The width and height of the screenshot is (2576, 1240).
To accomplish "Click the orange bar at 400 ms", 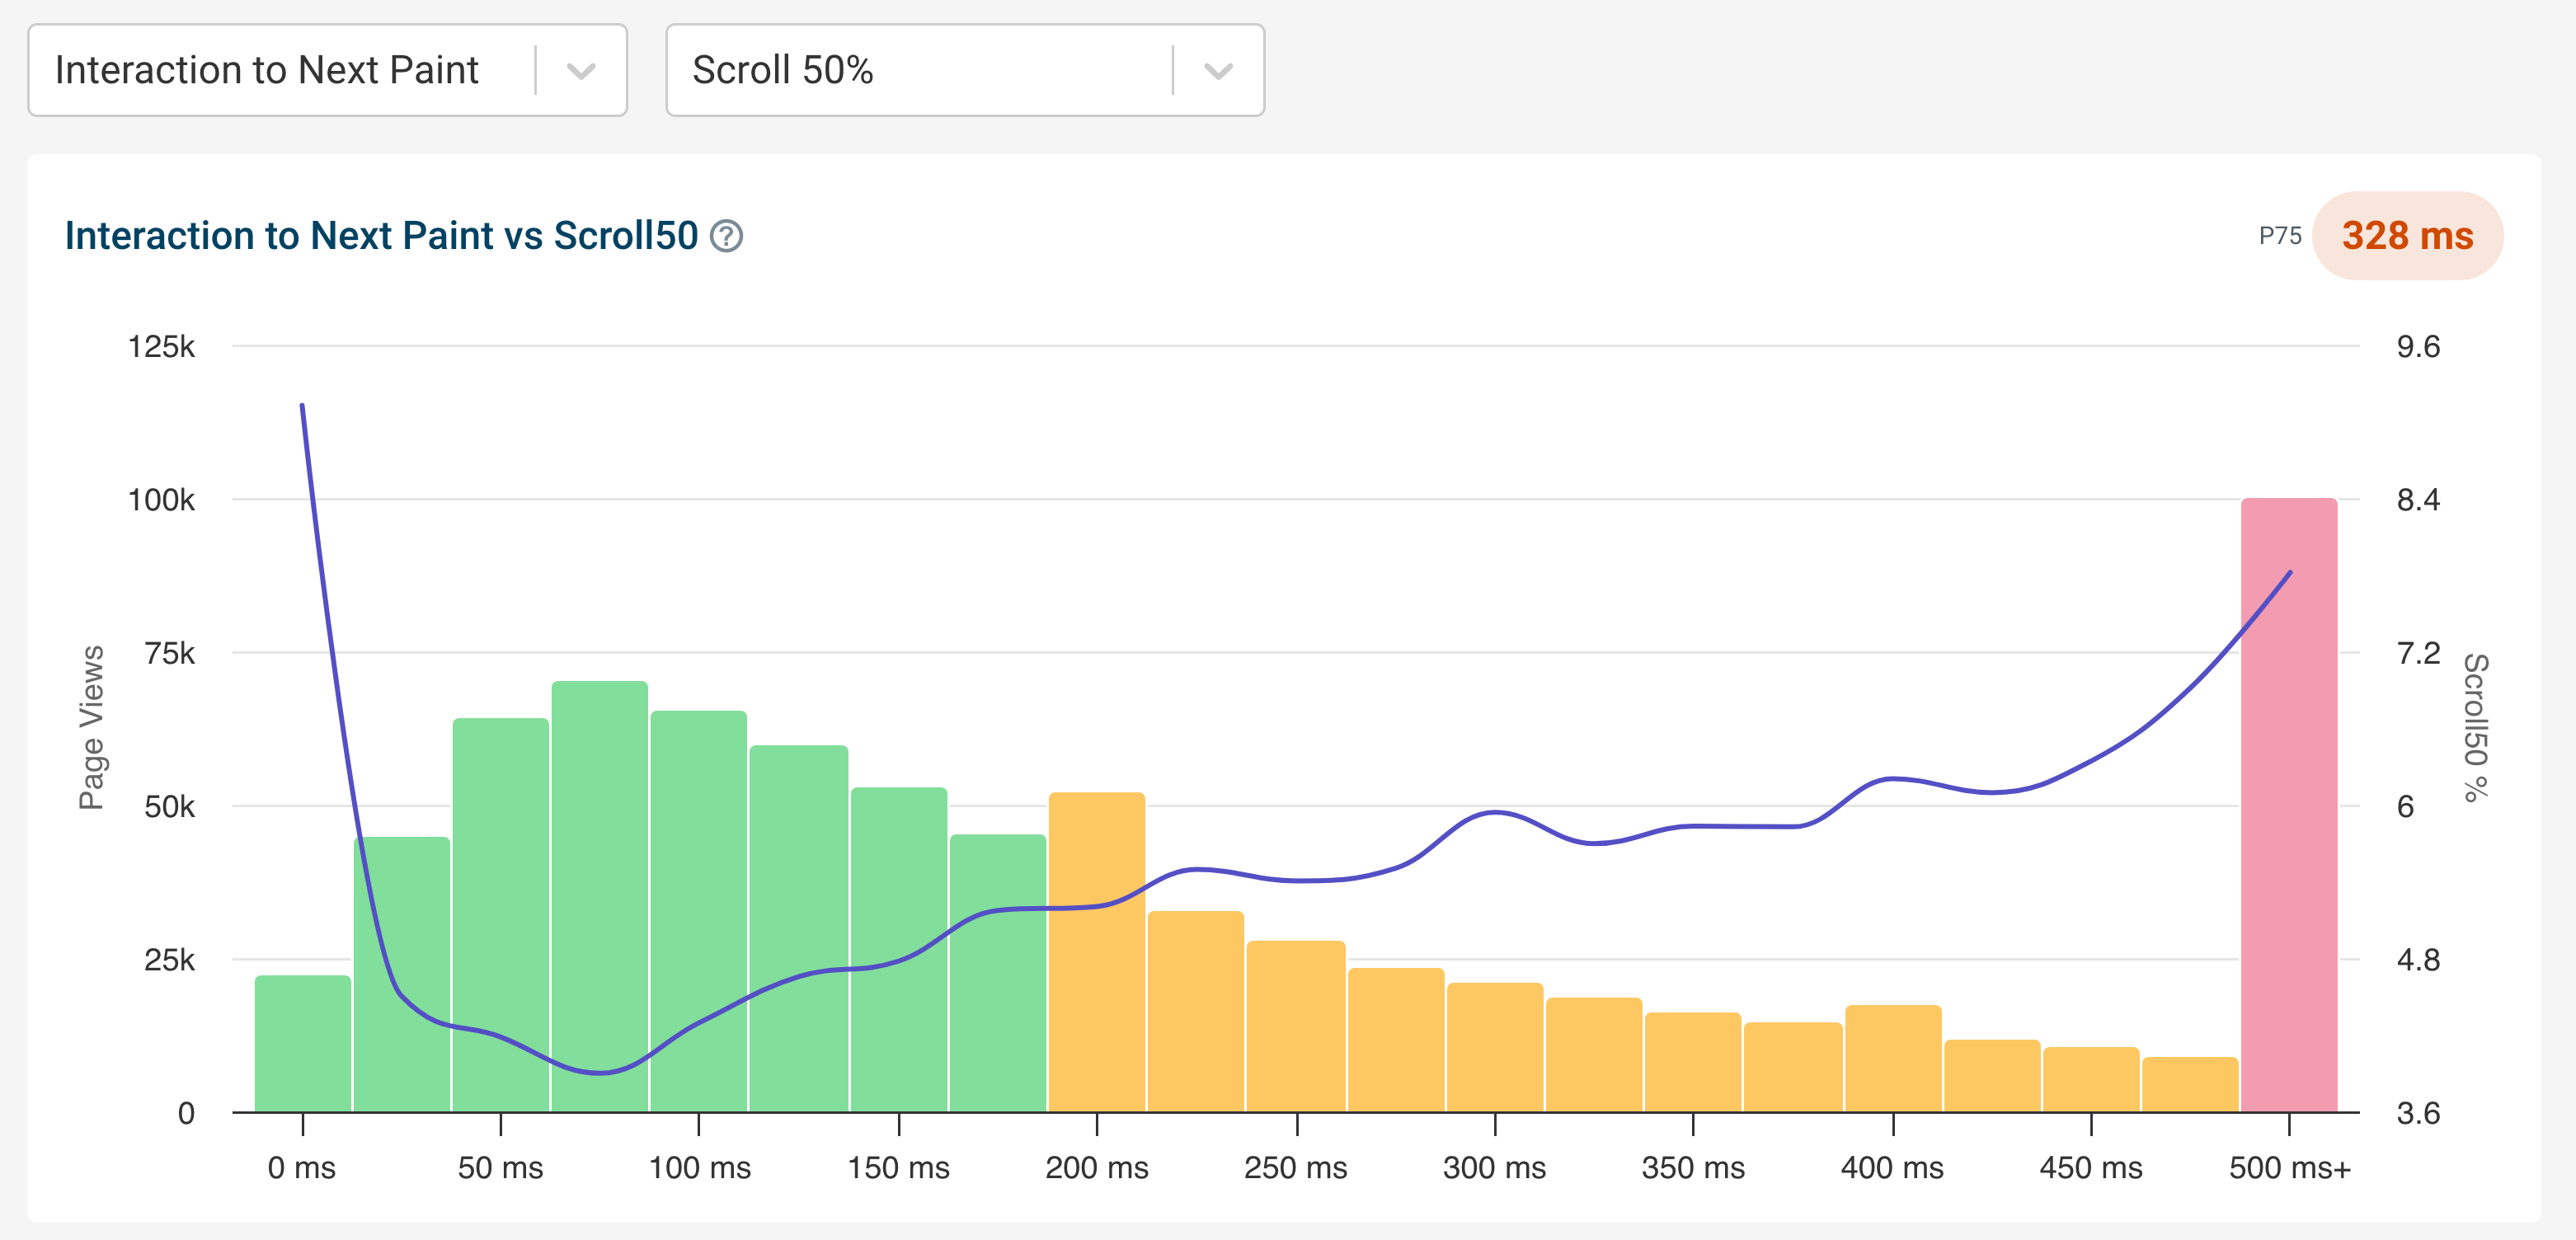I will 1893,1058.
